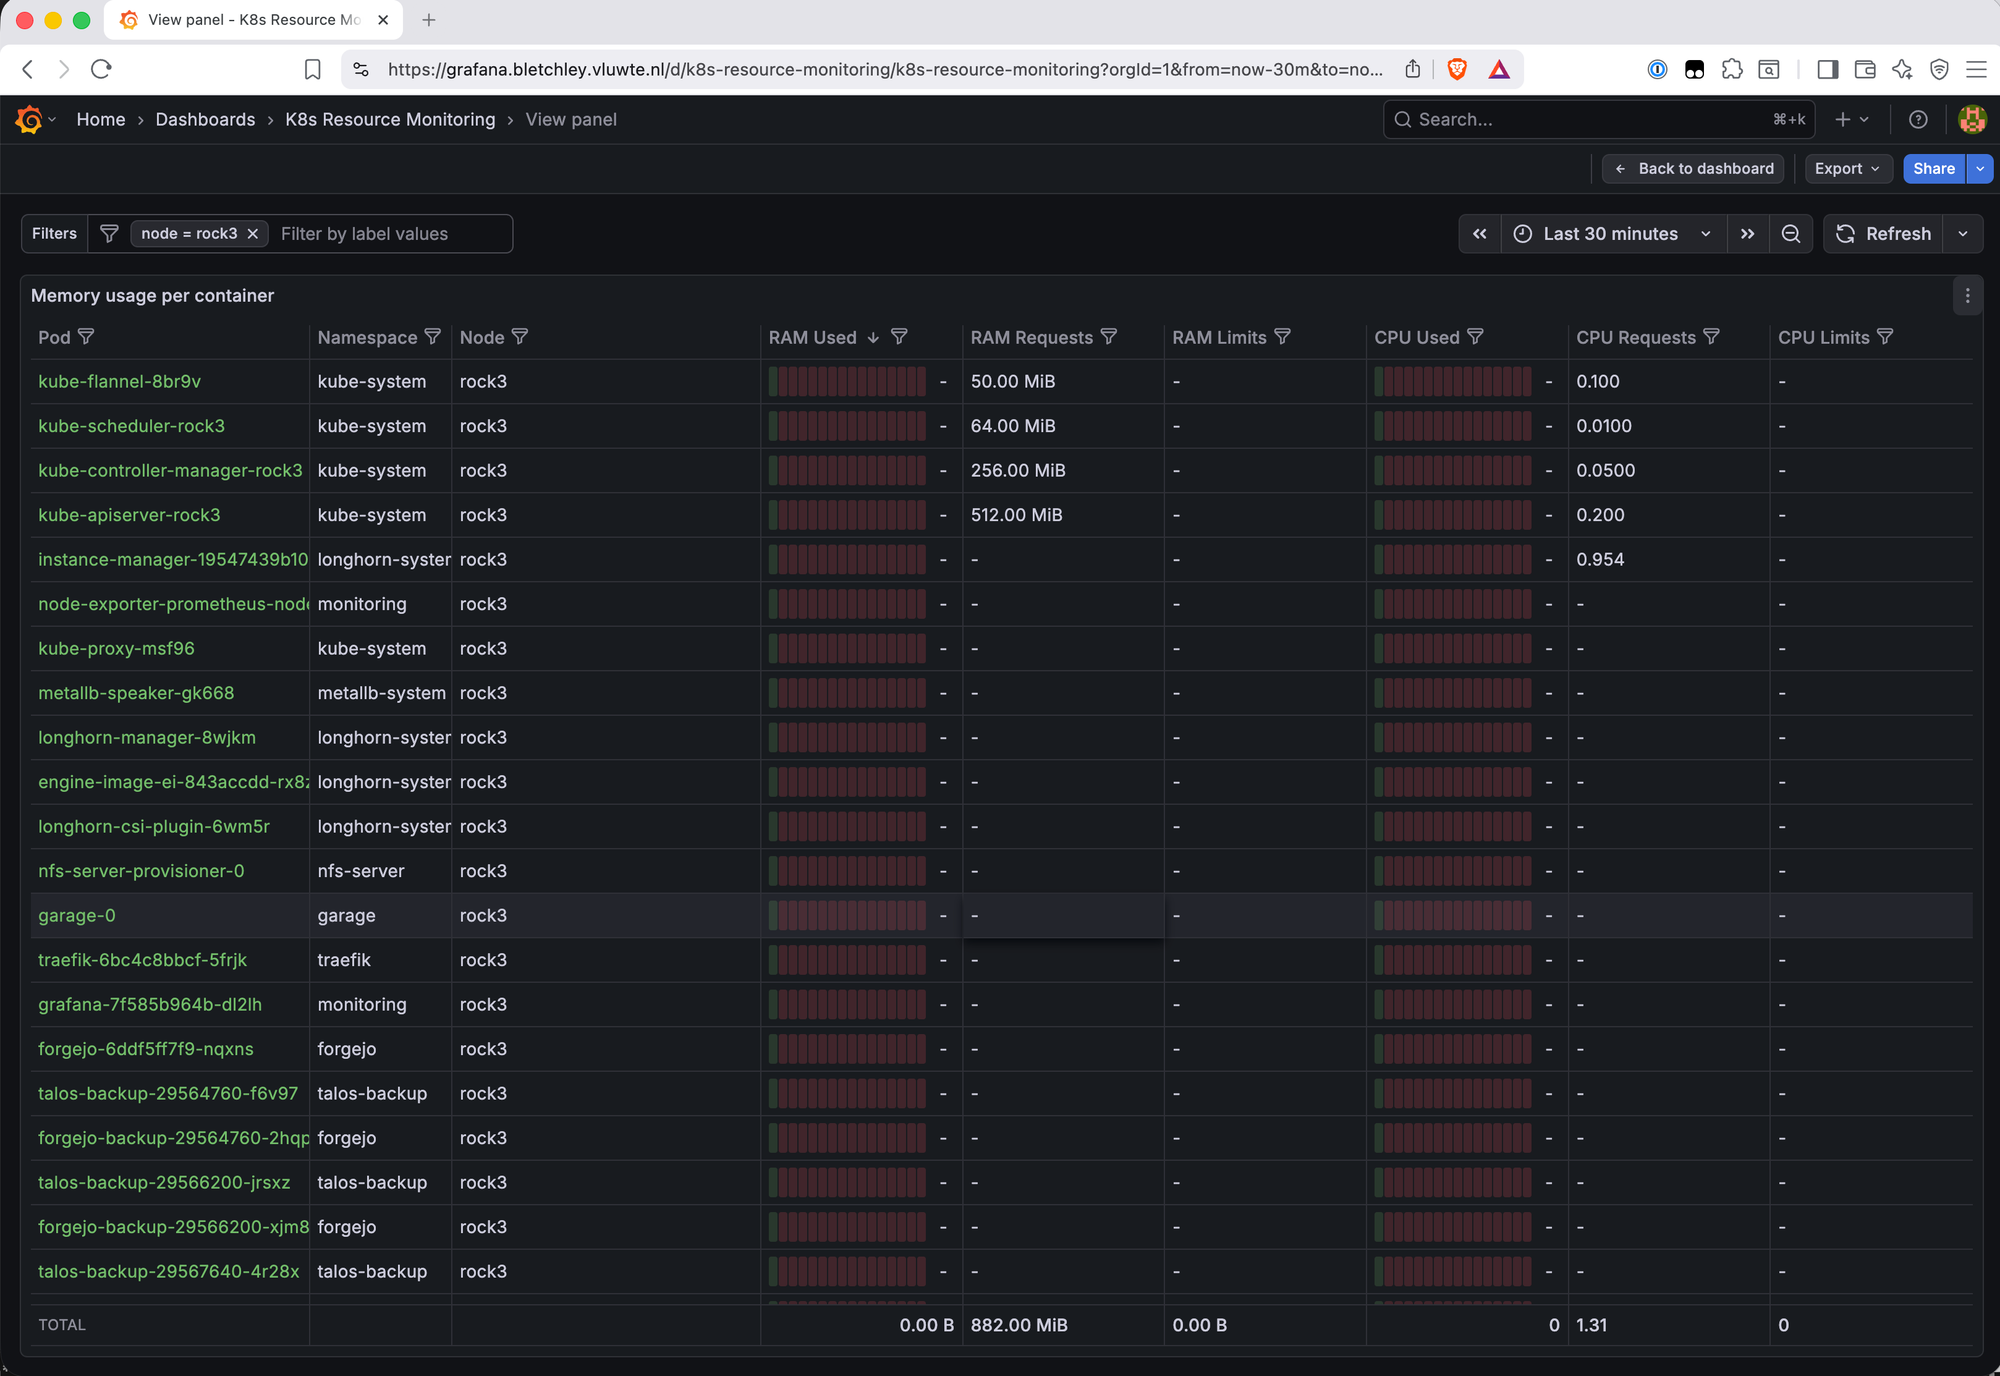Remove the node = rock3 filter chip
The height and width of the screenshot is (1376, 2000).
[253, 233]
